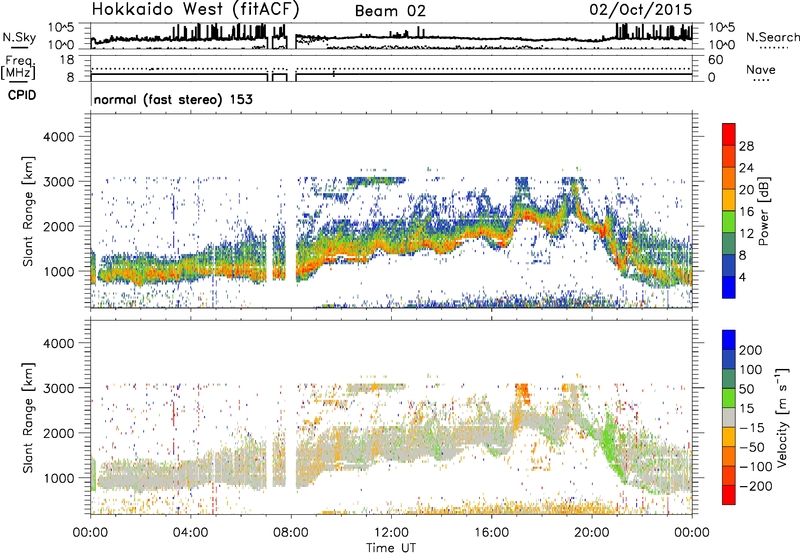Click the '1000' tick of velocity panel
Viewport: 800px width, 554px height.
click(x=59, y=478)
